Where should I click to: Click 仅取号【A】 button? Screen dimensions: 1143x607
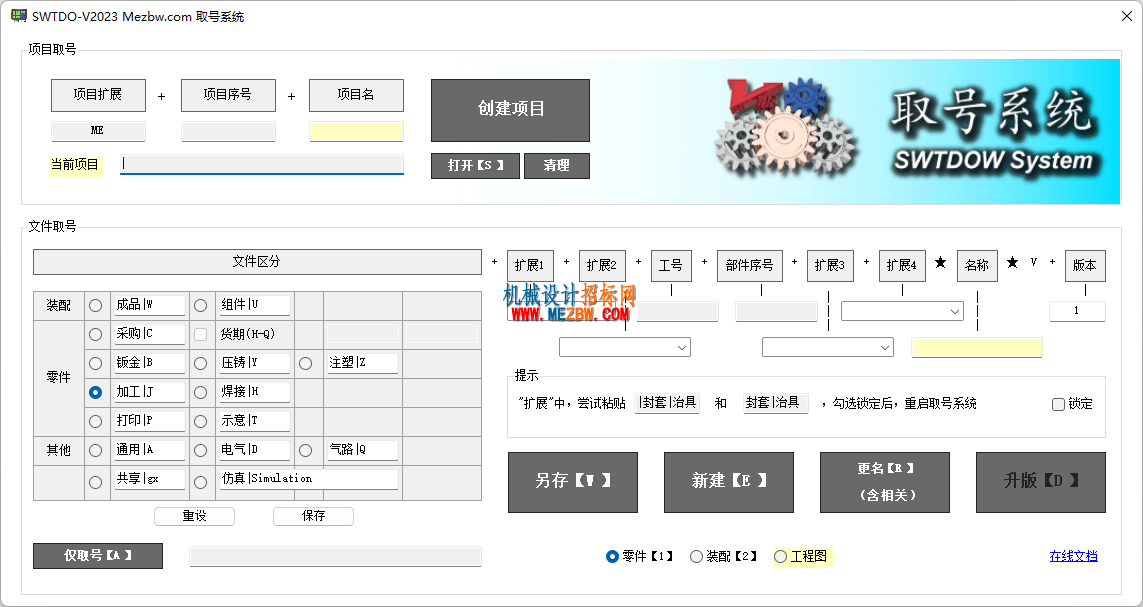coord(98,556)
